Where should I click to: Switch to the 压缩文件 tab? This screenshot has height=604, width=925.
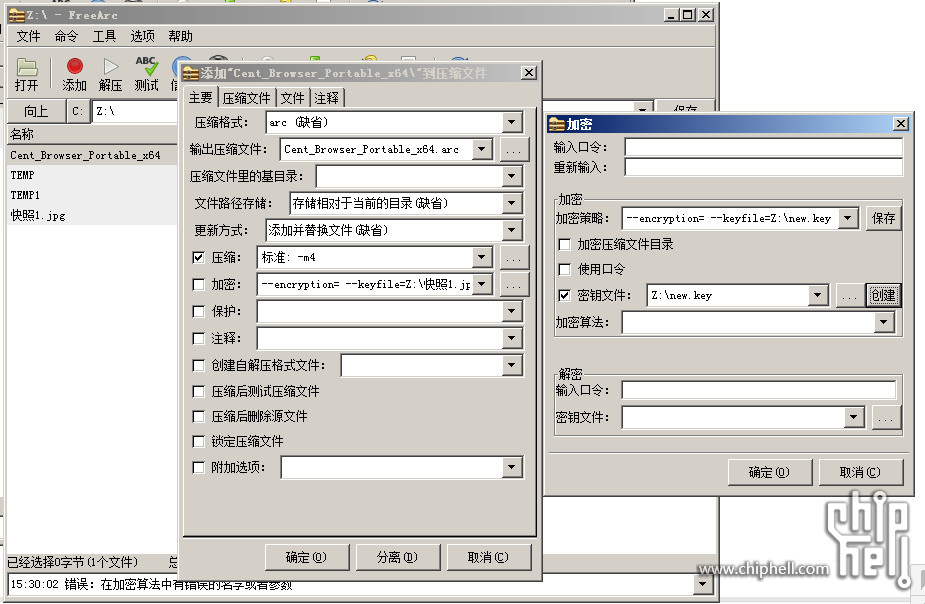coord(247,98)
